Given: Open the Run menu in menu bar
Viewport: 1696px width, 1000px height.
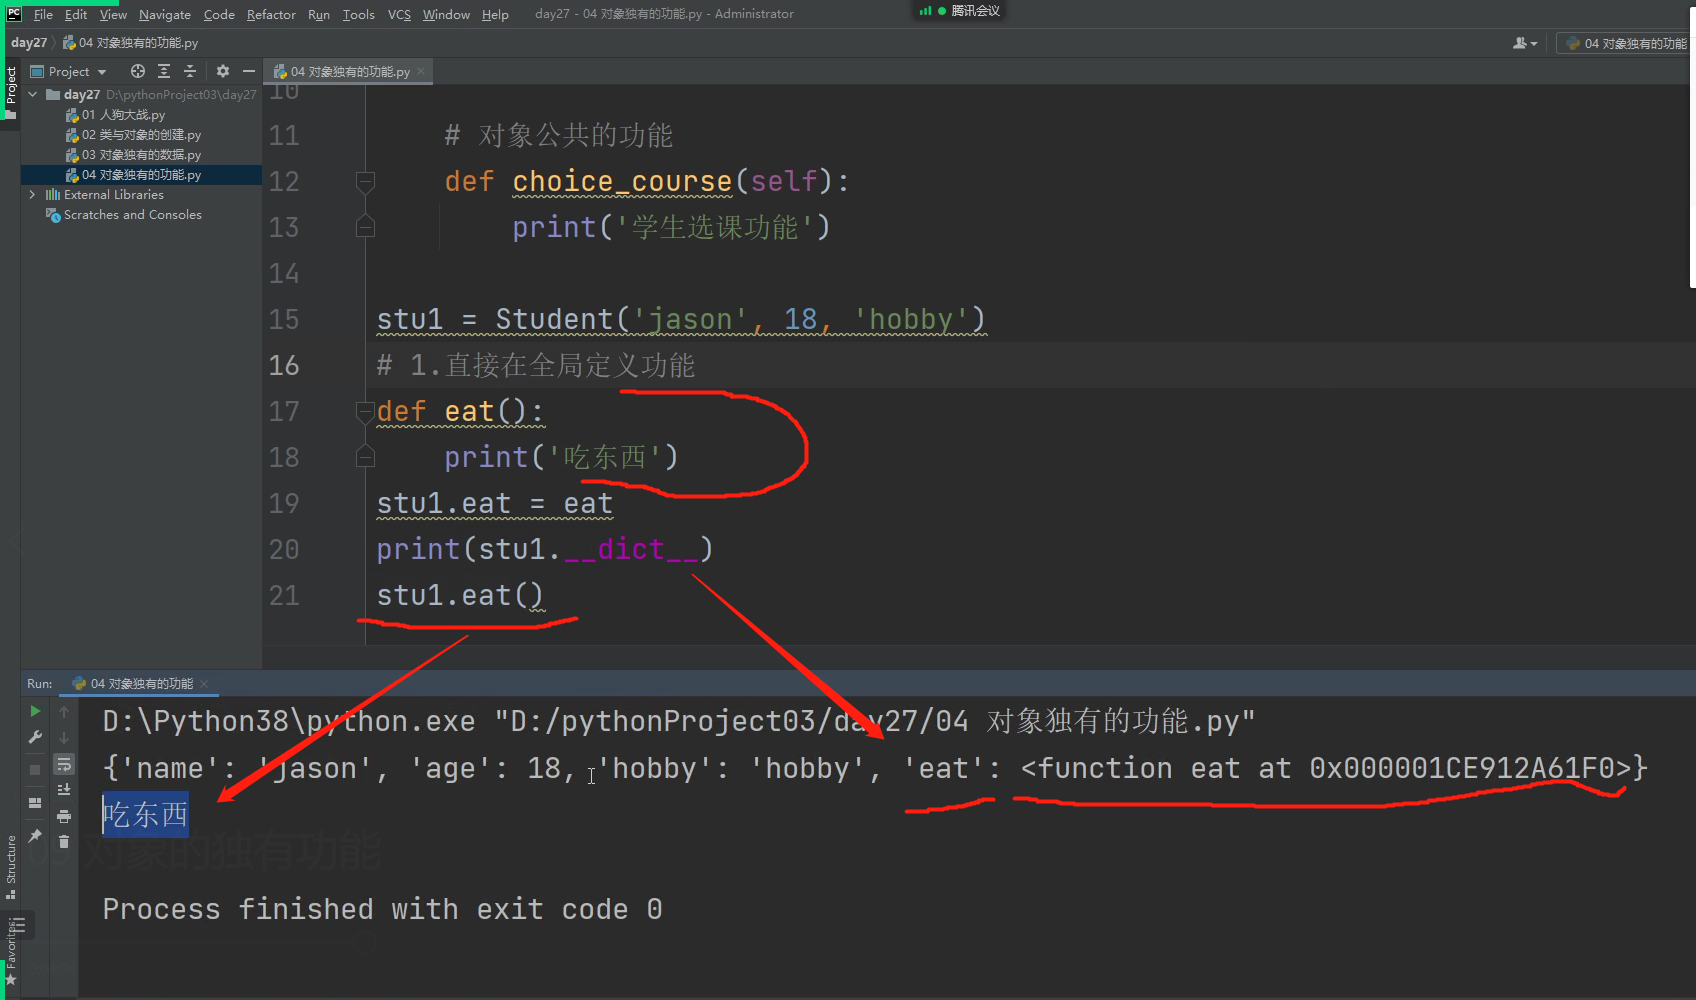Looking at the screenshot, I should pyautogui.click(x=319, y=15).
